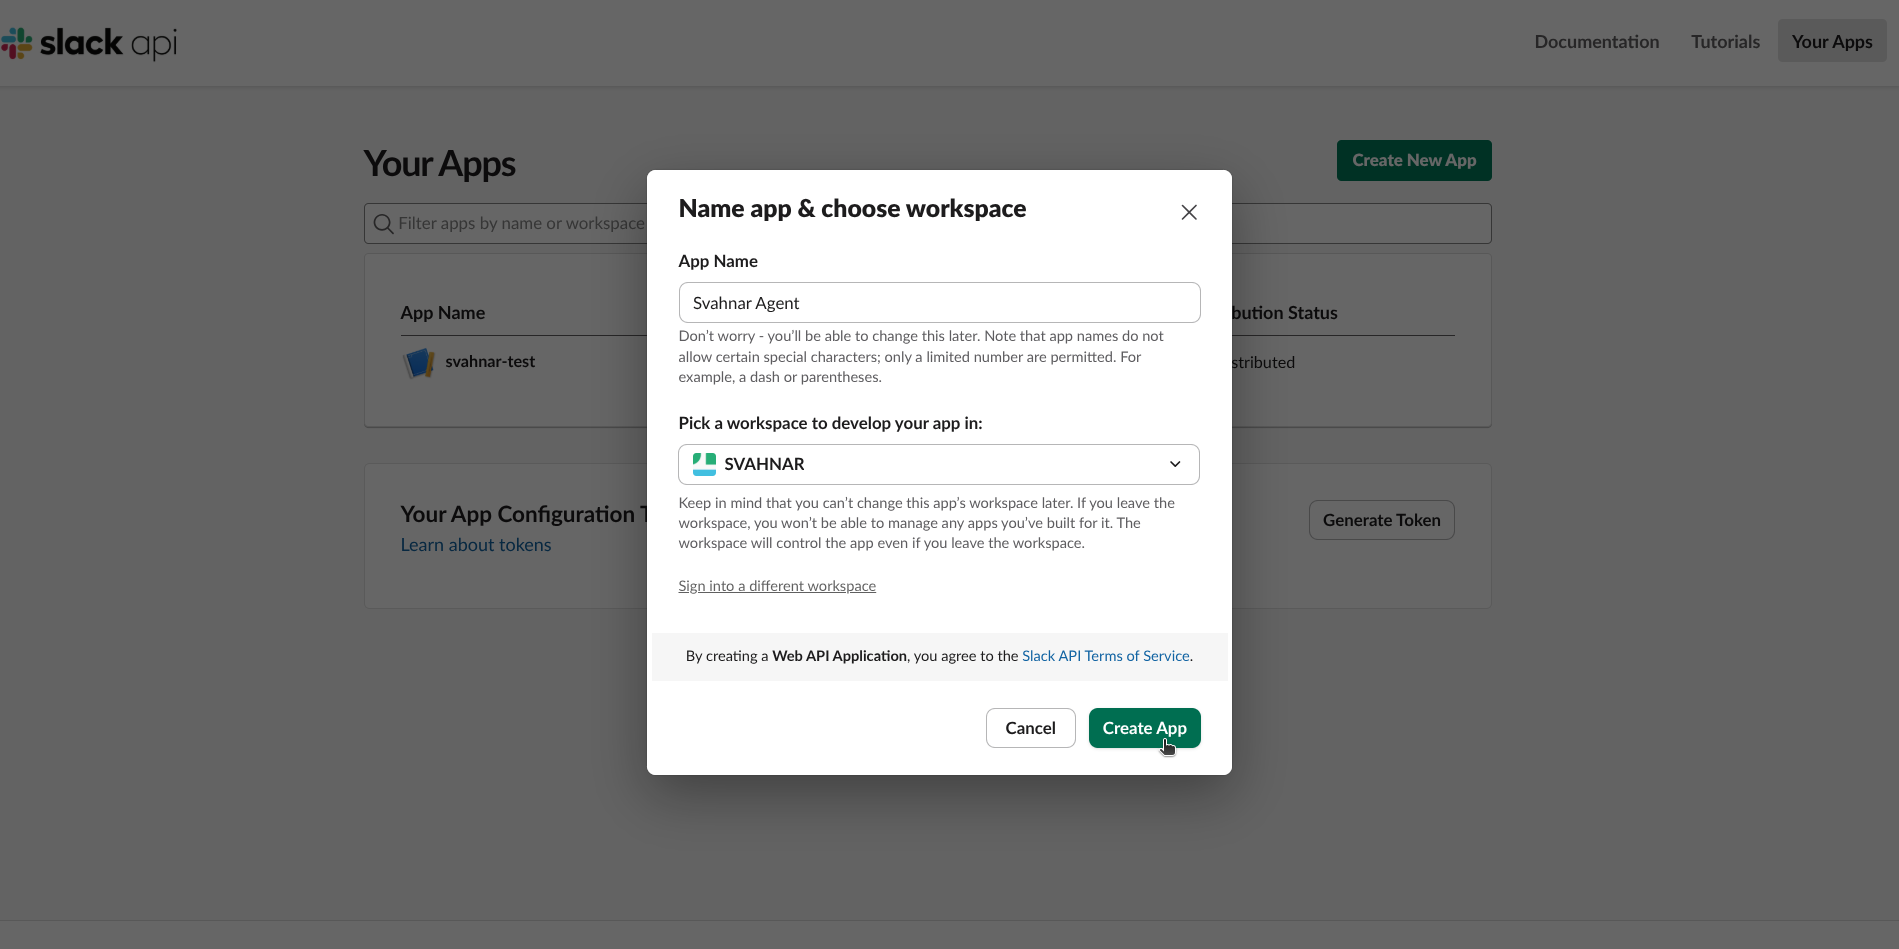
Task: Expand the workspace dropdown chevron
Action: [x=1175, y=464]
